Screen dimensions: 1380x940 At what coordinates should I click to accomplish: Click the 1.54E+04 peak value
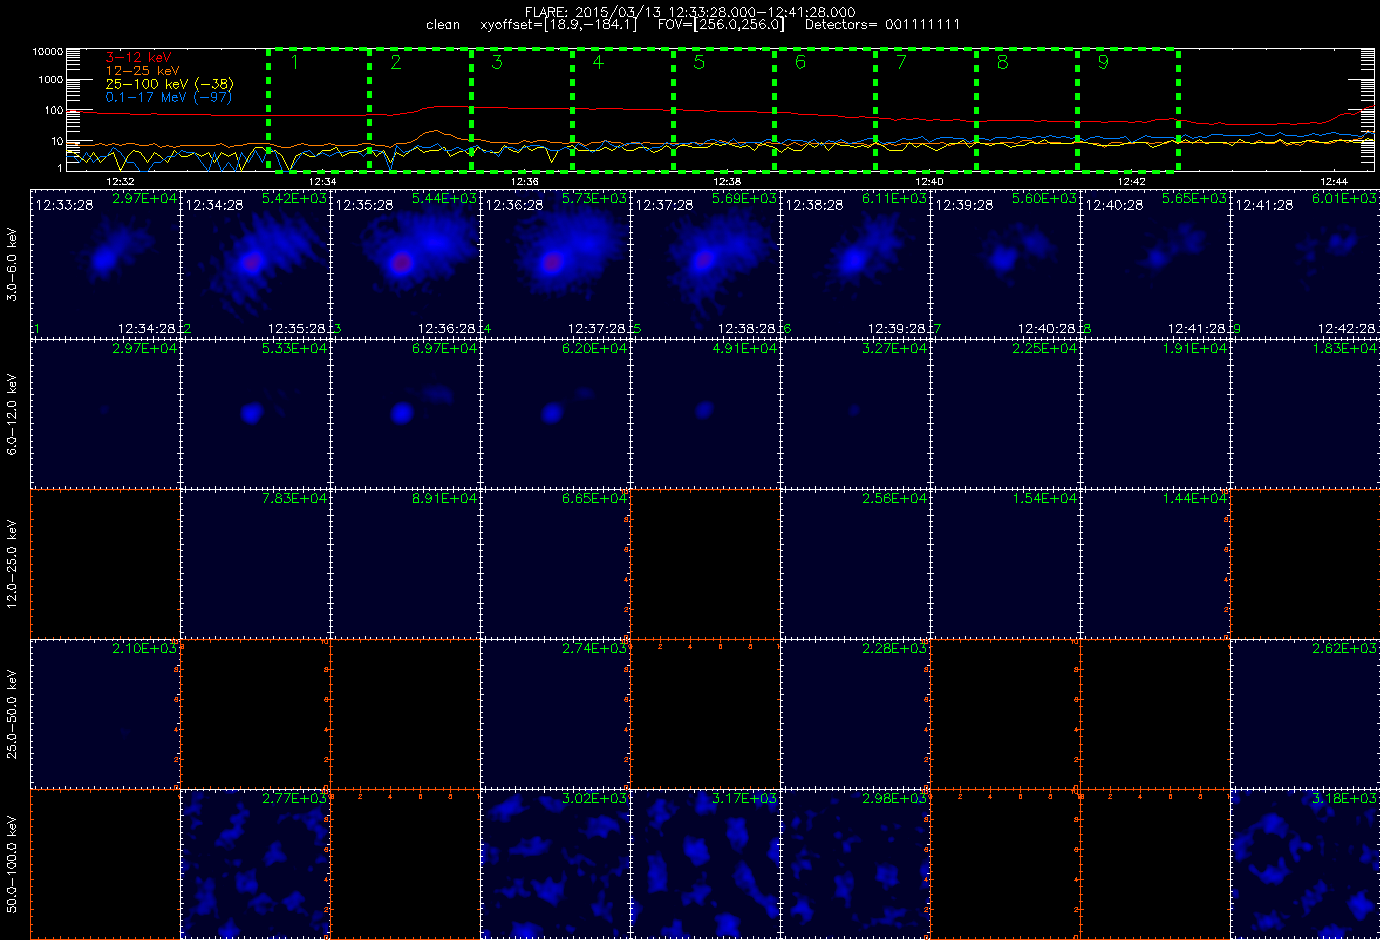tap(1044, 499)
